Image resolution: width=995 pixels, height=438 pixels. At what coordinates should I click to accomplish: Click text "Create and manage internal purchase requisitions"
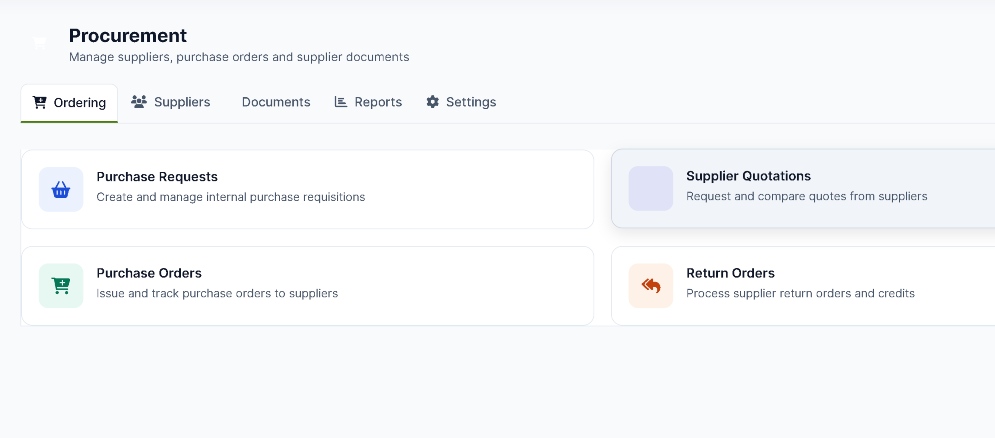231,197
